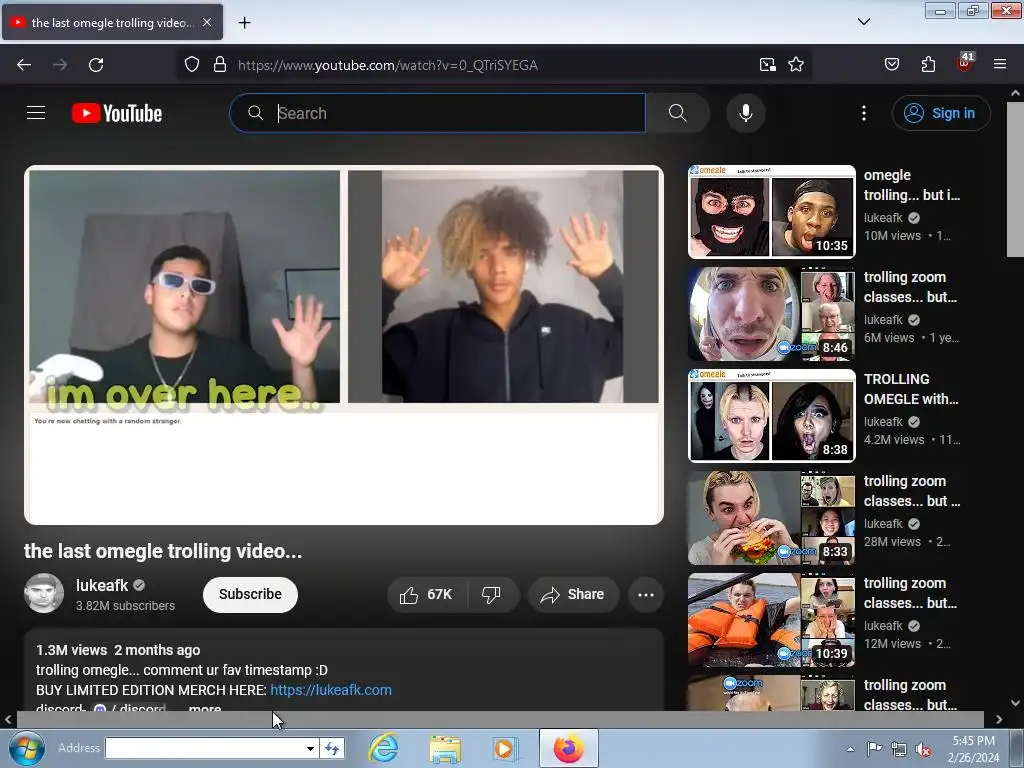Open Windows Media Player on taskbar
This screenshot has height=768, width=1024.
pos(505,748)
